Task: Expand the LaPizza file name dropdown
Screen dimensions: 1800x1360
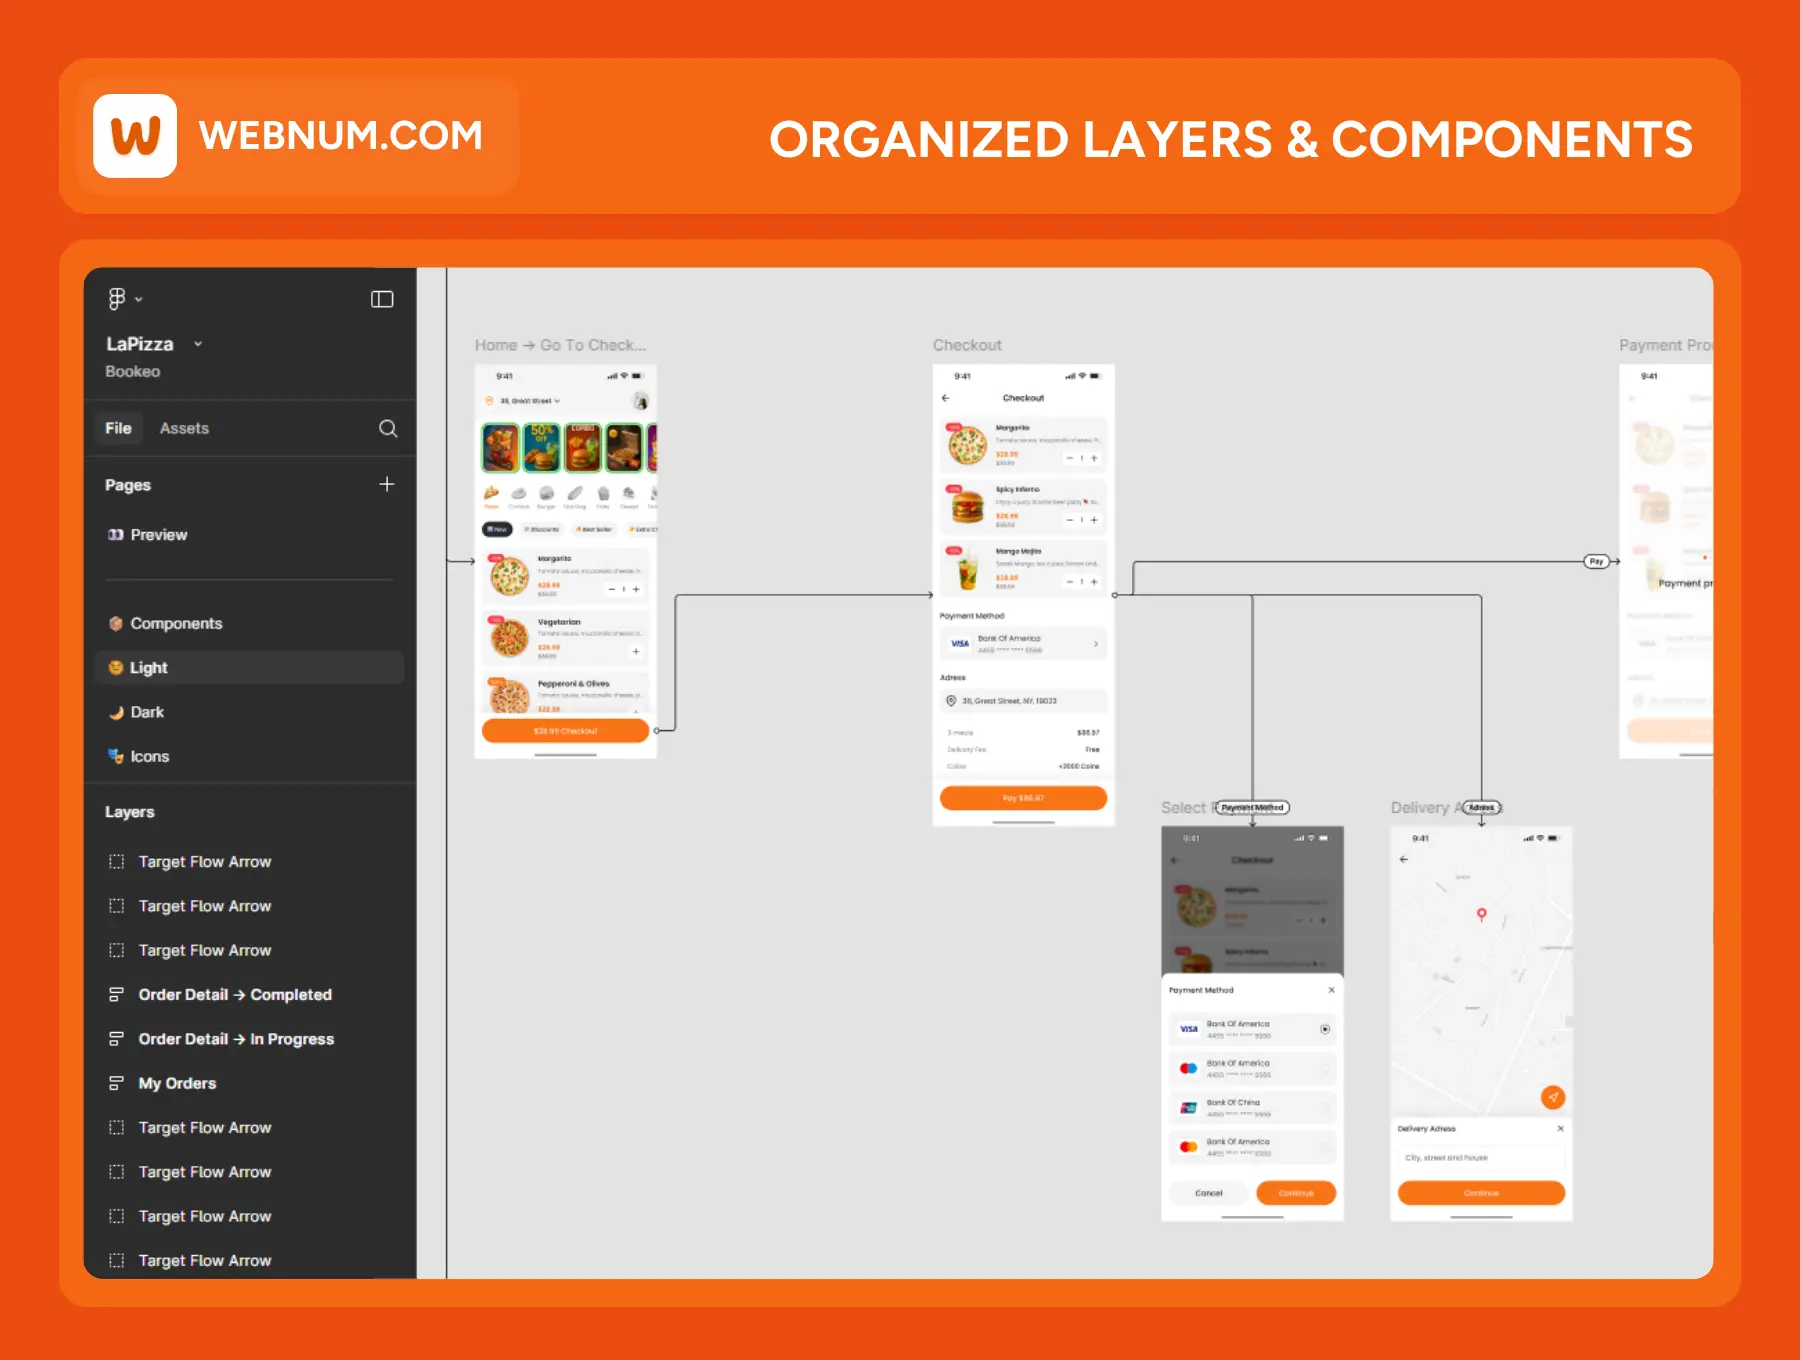Action: (198, 344)
